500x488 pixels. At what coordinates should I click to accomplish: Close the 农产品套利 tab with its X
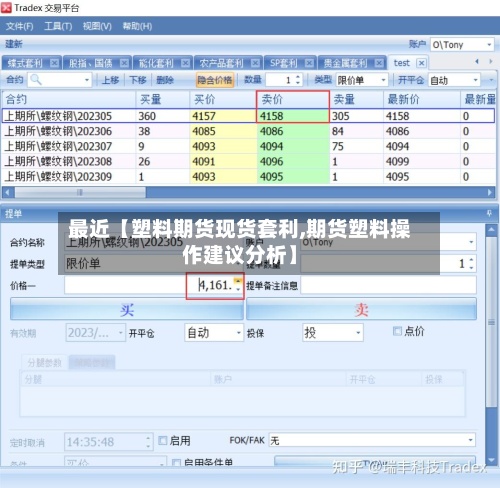point(255,63)
